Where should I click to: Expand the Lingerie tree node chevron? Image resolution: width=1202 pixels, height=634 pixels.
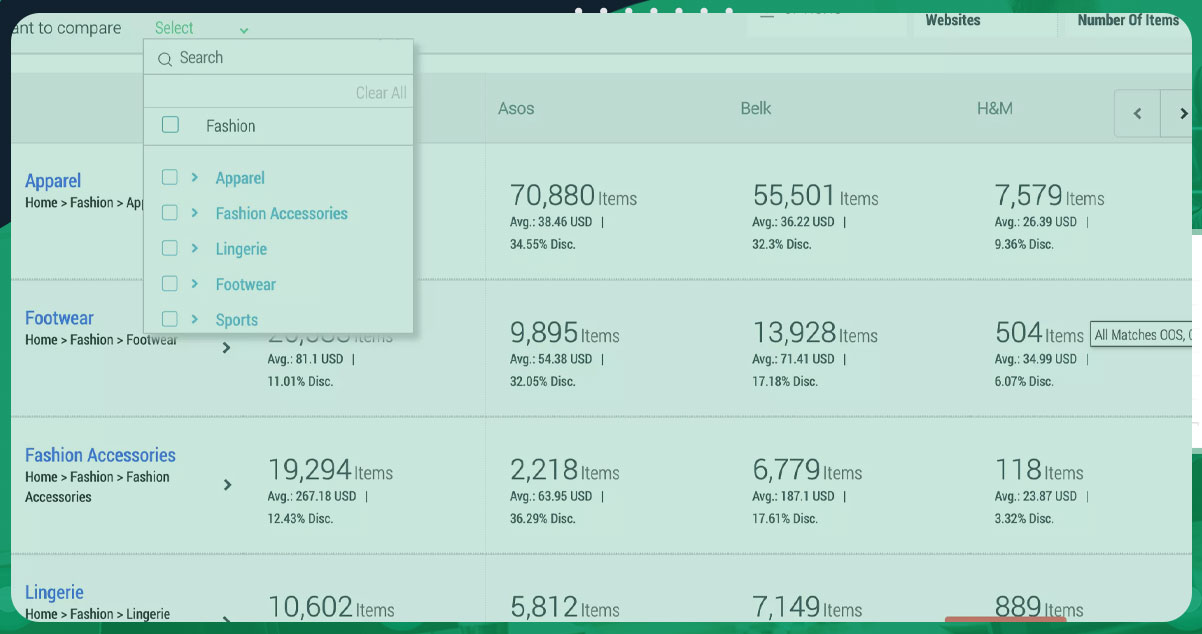coord(195,248)
